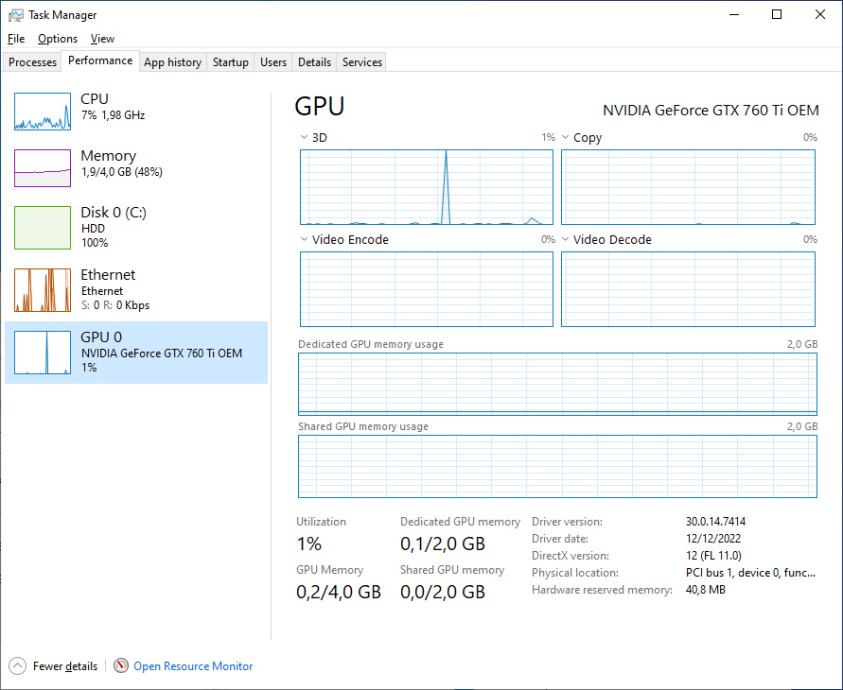843x690 pixels.
Task: Go to the Startup tab
Action: click(x=230, y=62)
